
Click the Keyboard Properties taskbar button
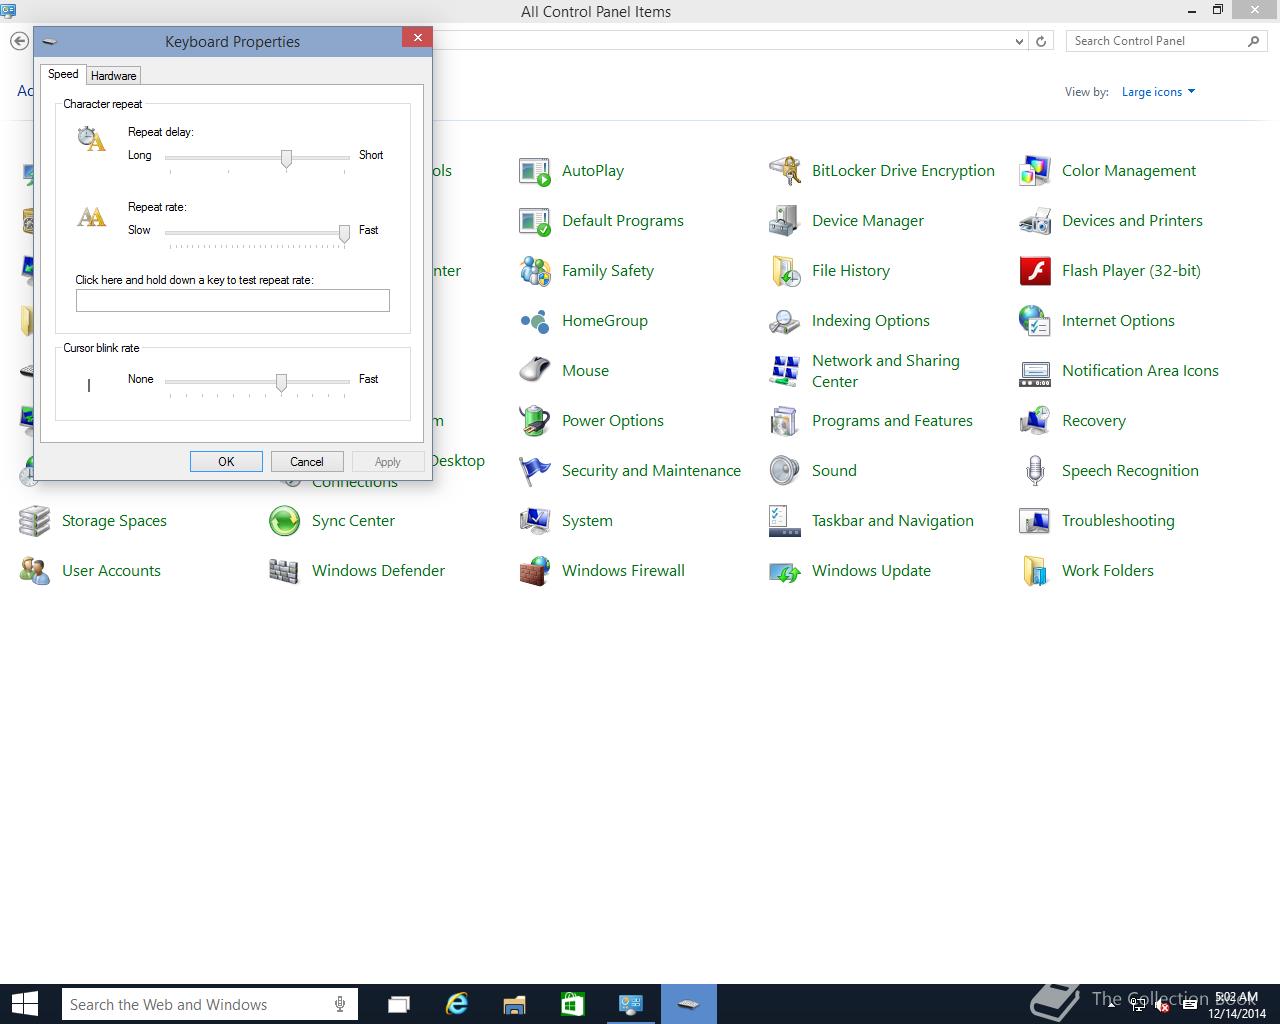coord(688,1004)
